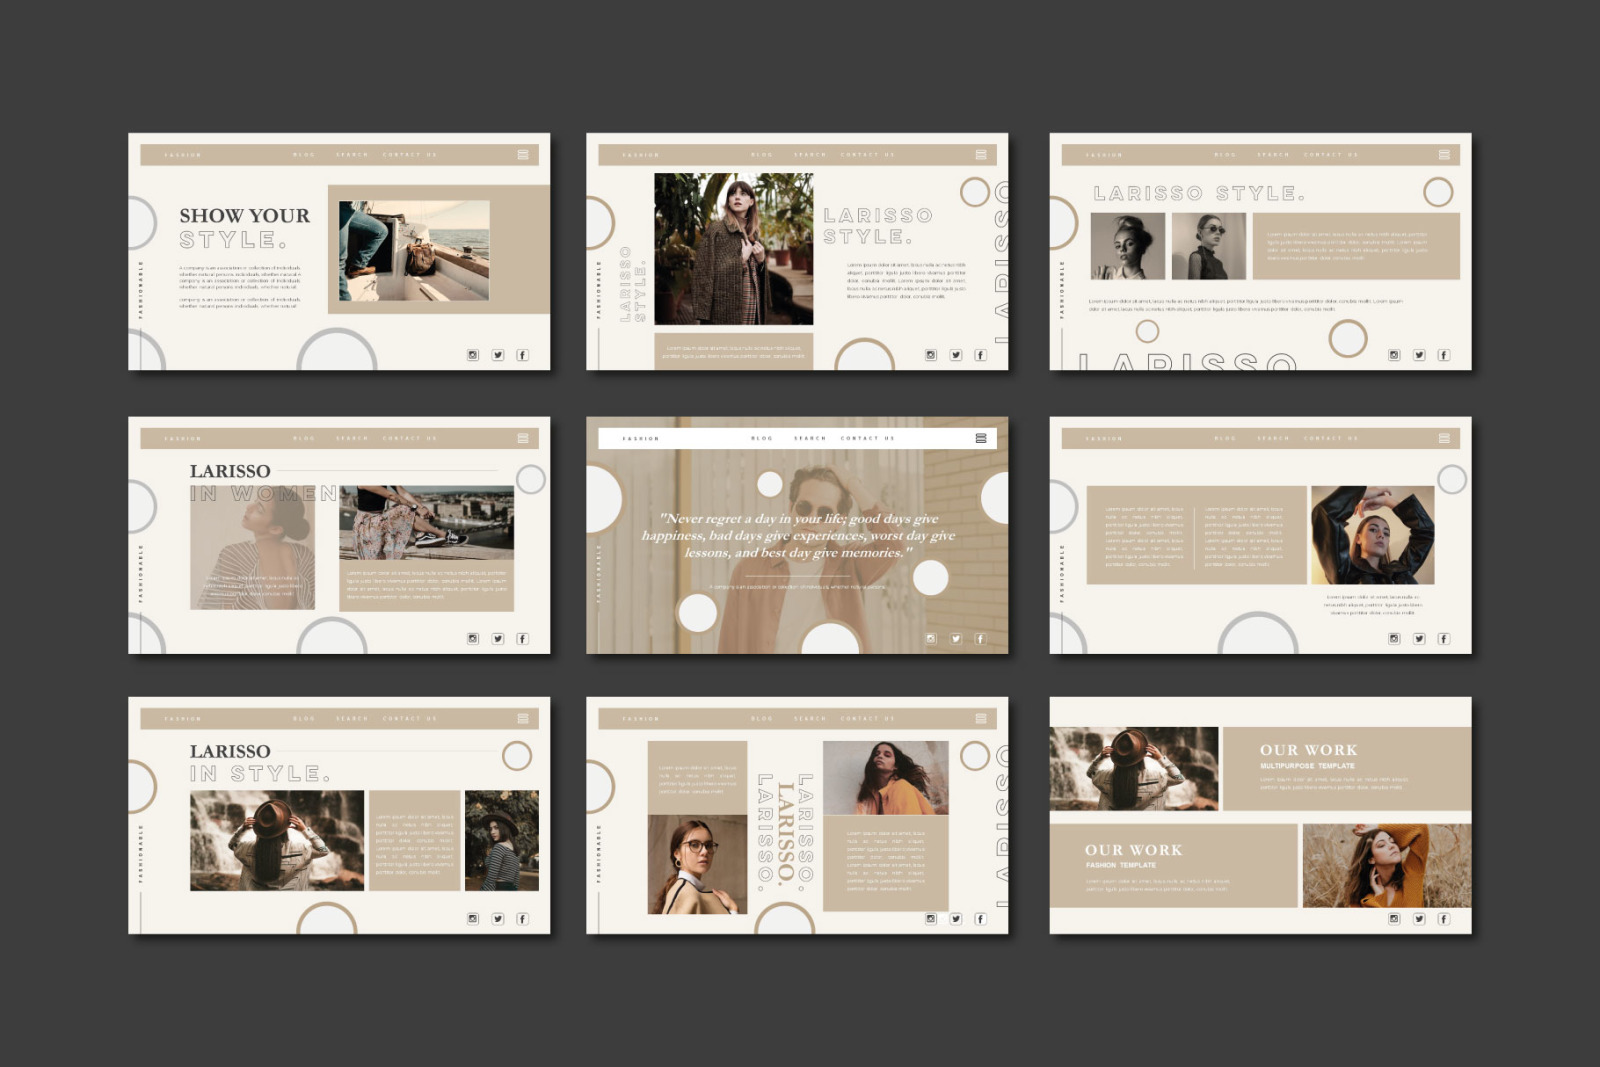1600x1067 pixels.
Task: Click Instagram icon on the 'Show Your Style' slide
Action: (473, 355)
